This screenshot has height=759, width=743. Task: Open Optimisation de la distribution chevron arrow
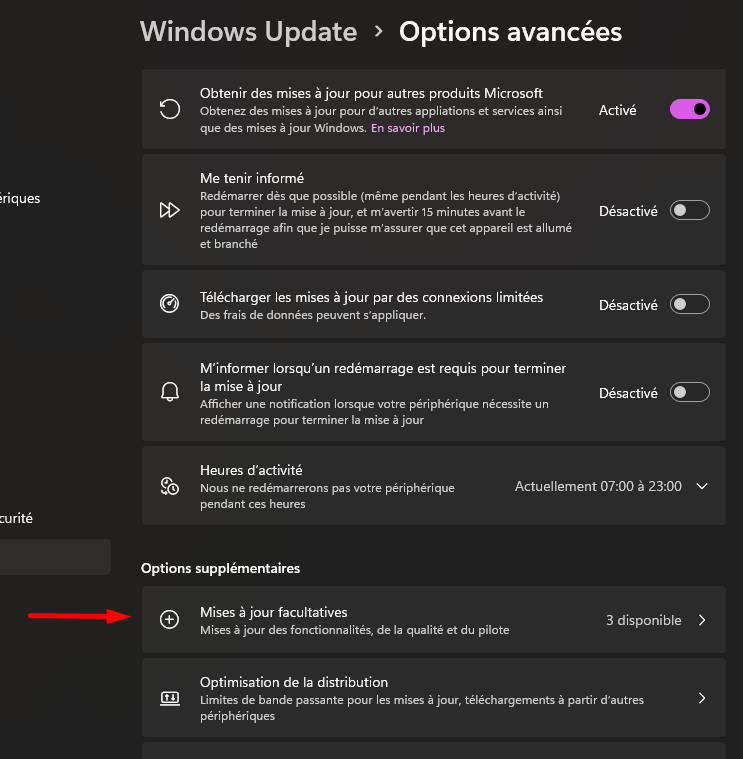point(702,698)
